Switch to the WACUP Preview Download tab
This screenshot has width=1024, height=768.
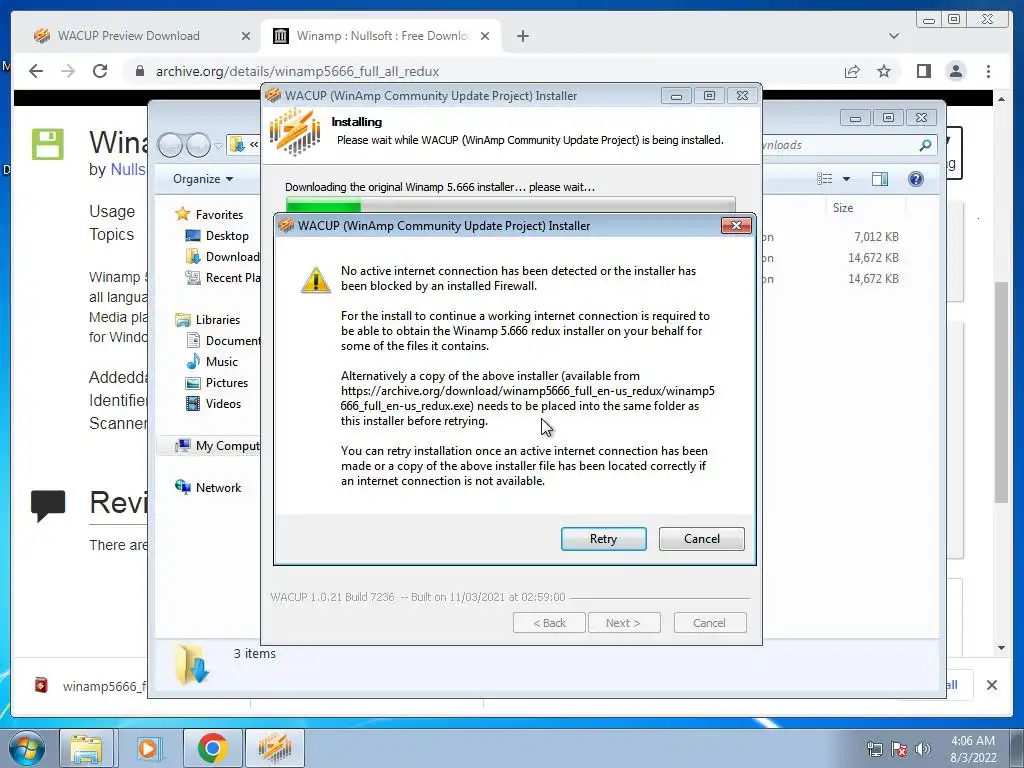(x=128, y=36)
